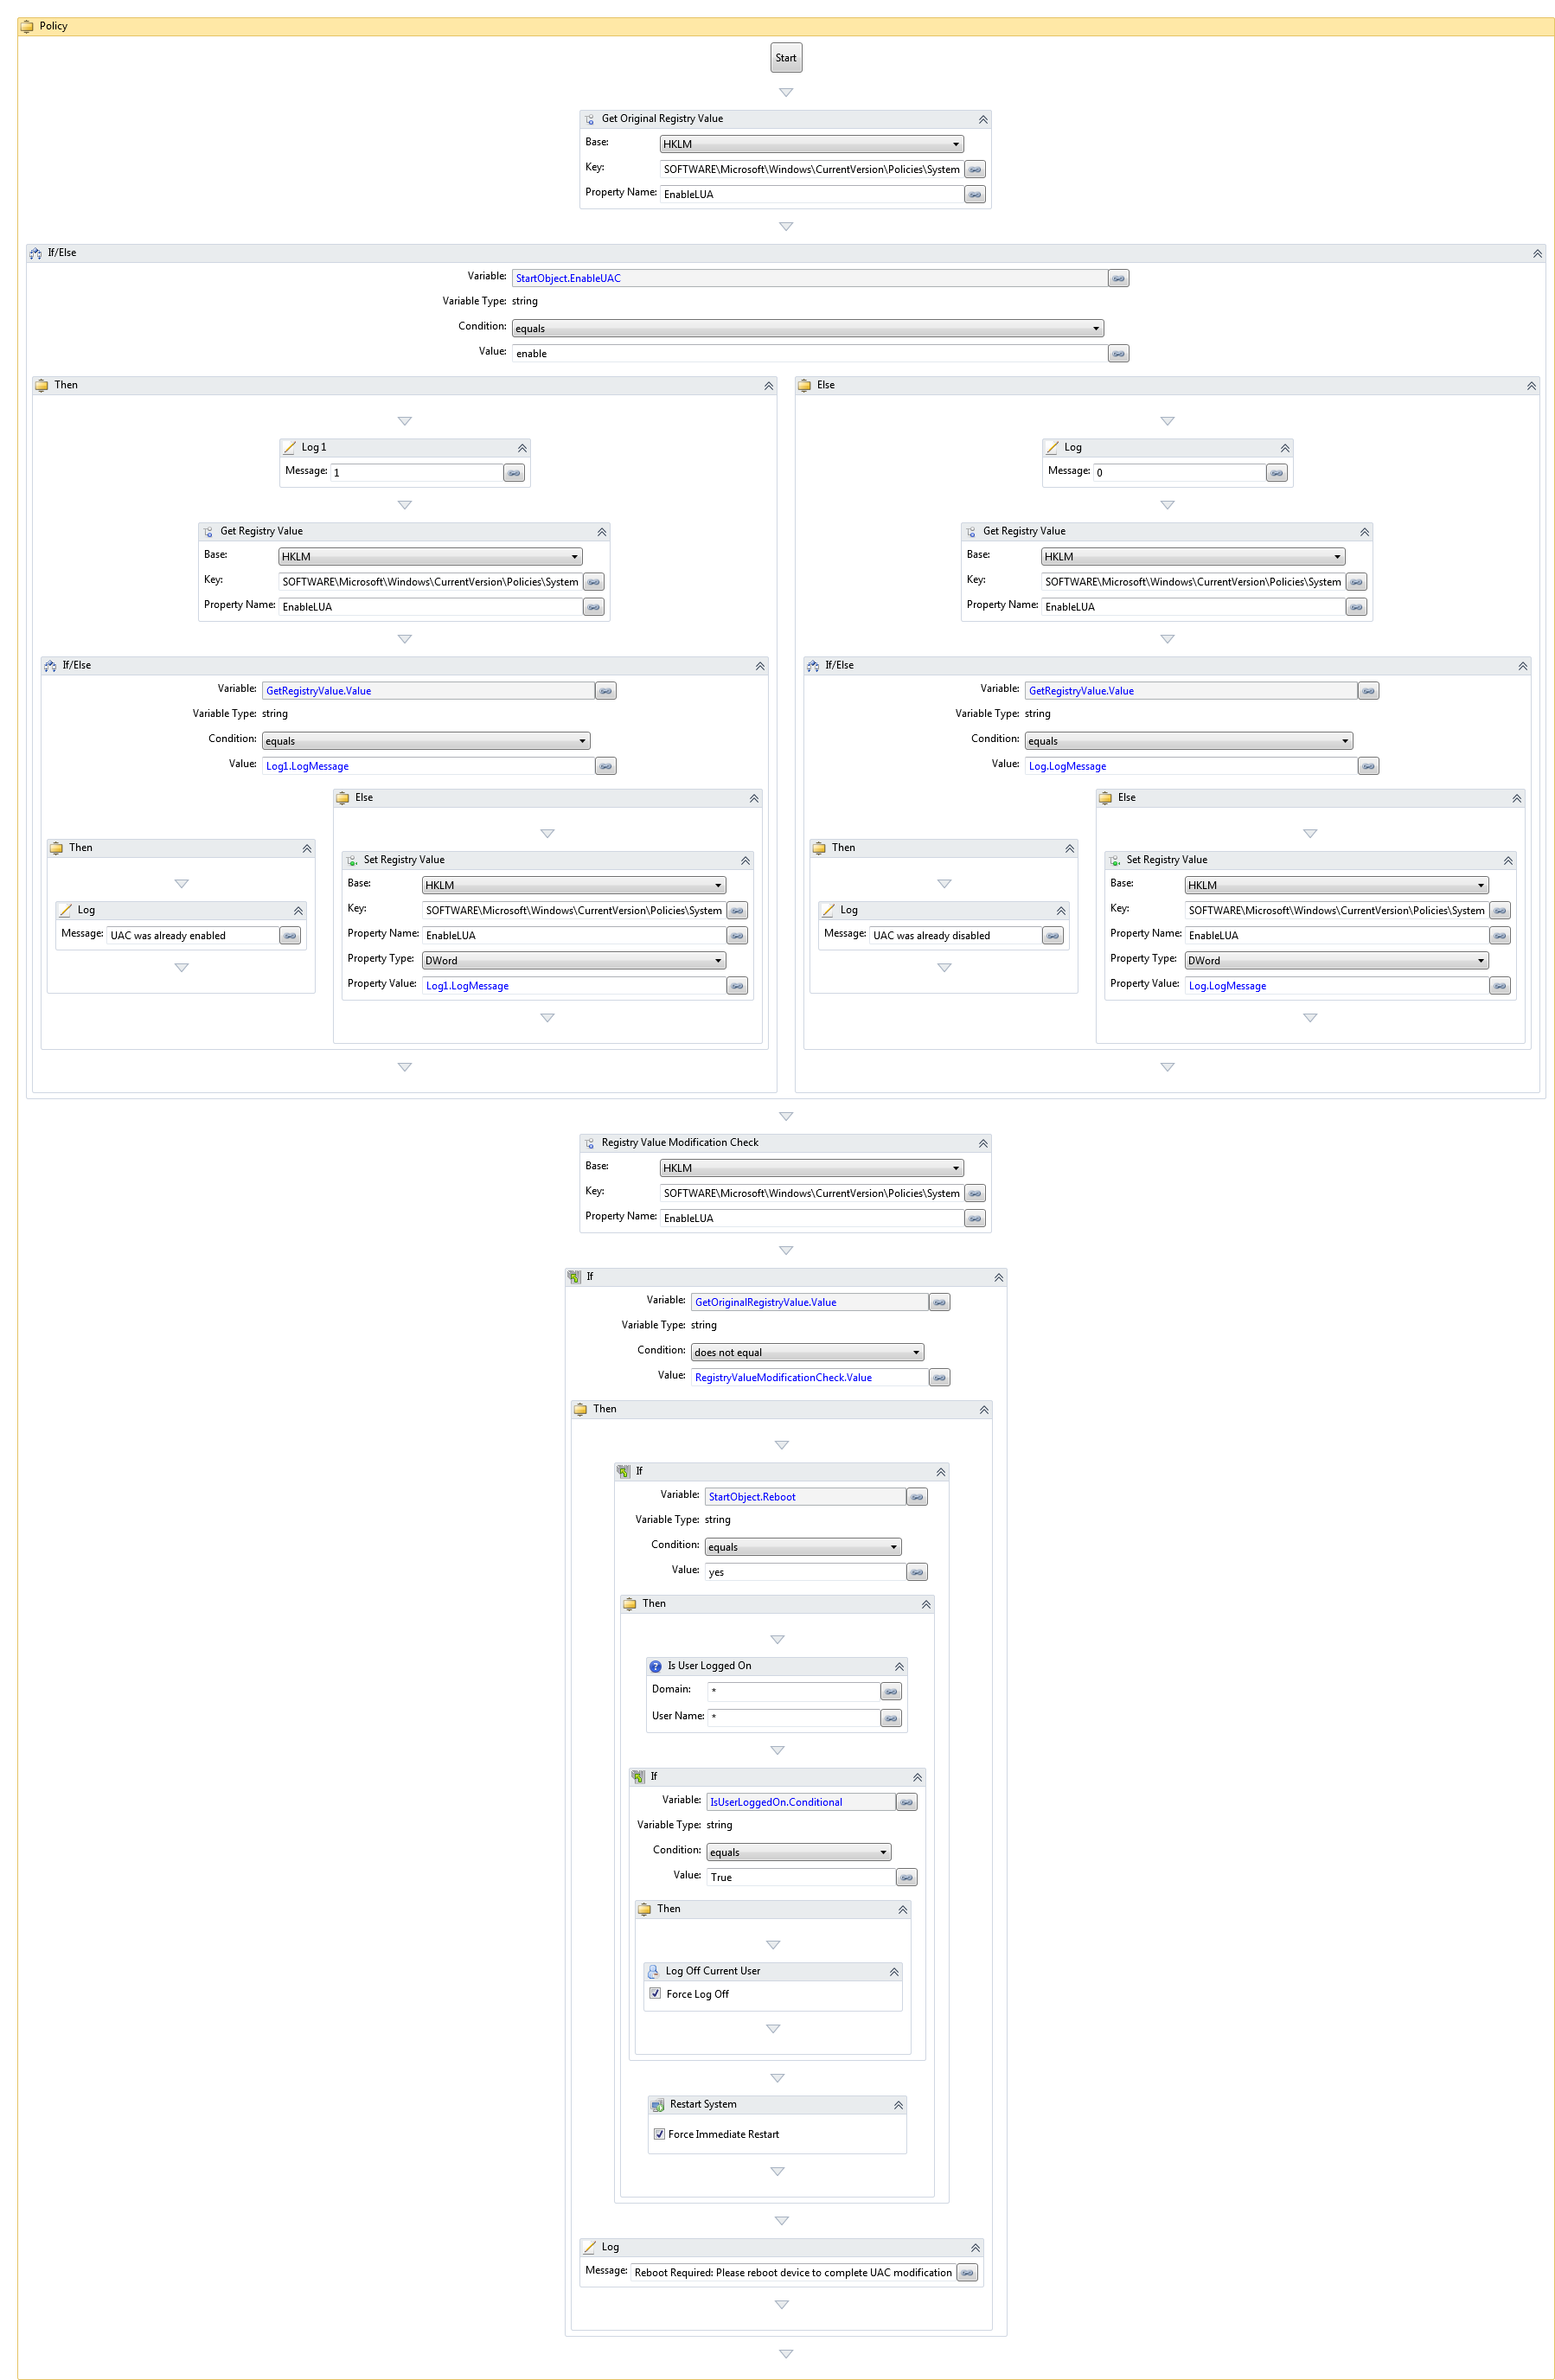Click the StartObject.Reboot variable link
Screen dimensions: 1555x2380
point(752,1497)
